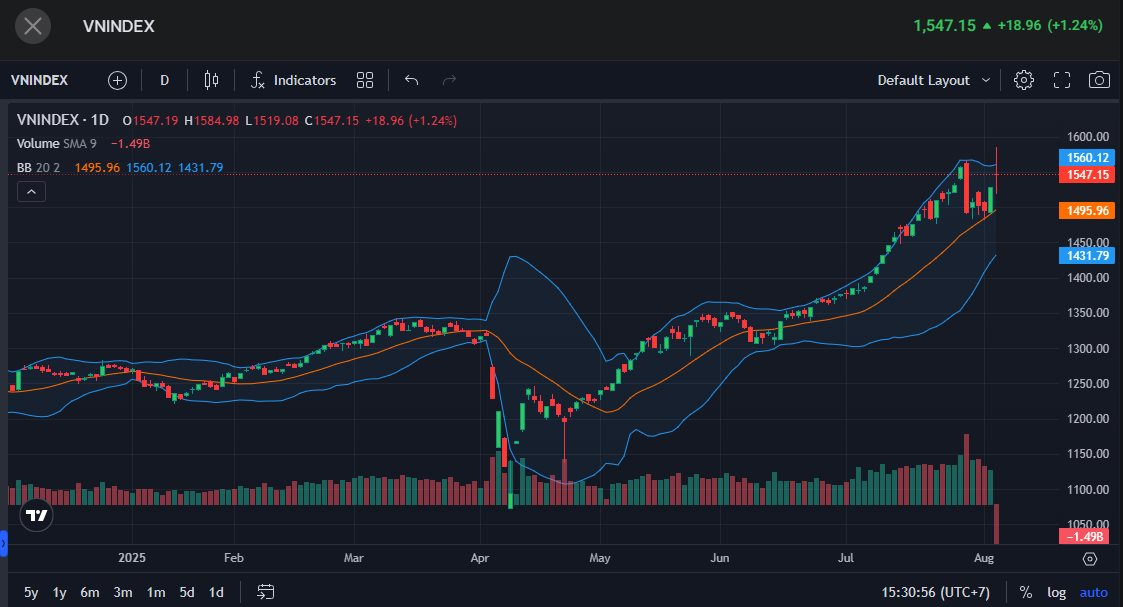Open the grid layout selection icon
This screenshot has height=607, width=1123.
coord(364,80)
